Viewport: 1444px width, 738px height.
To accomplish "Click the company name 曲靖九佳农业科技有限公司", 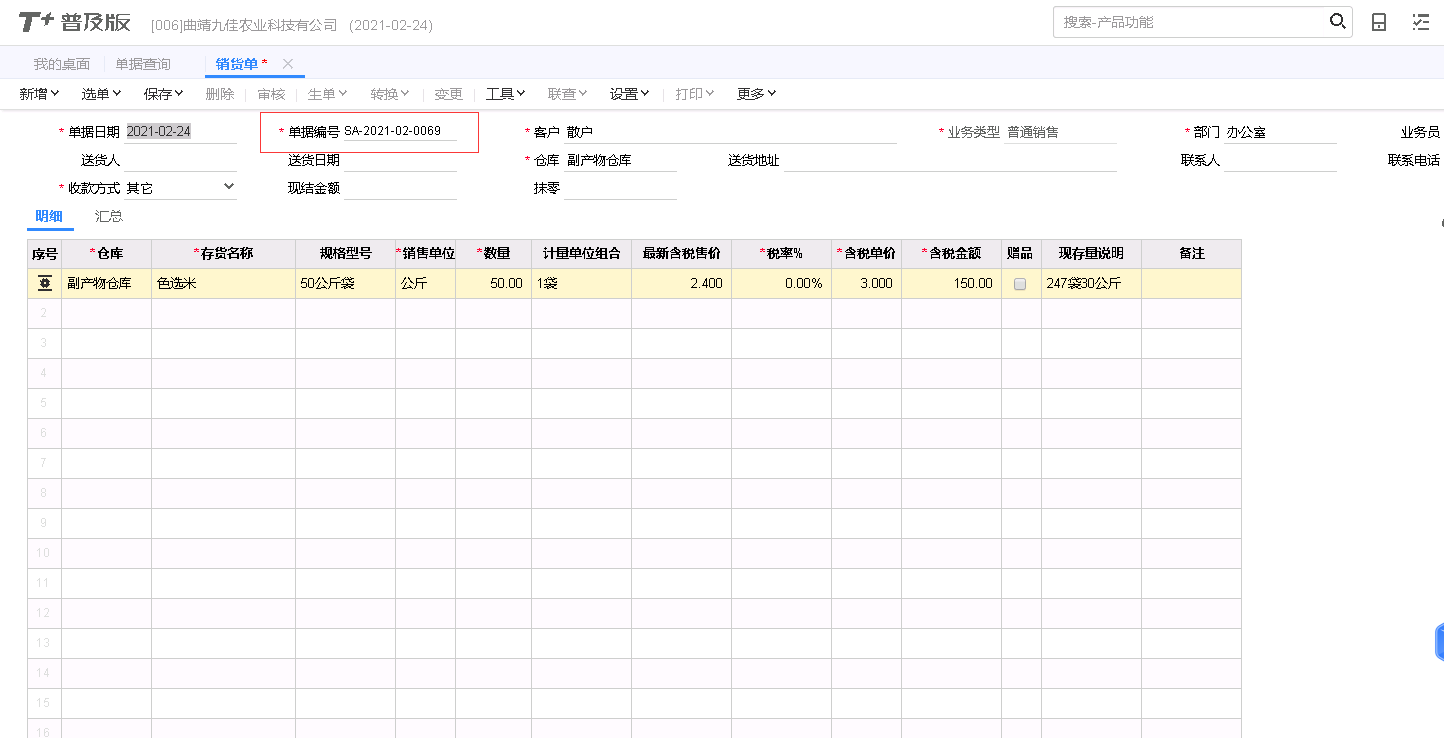I will (x=260, y=25).
